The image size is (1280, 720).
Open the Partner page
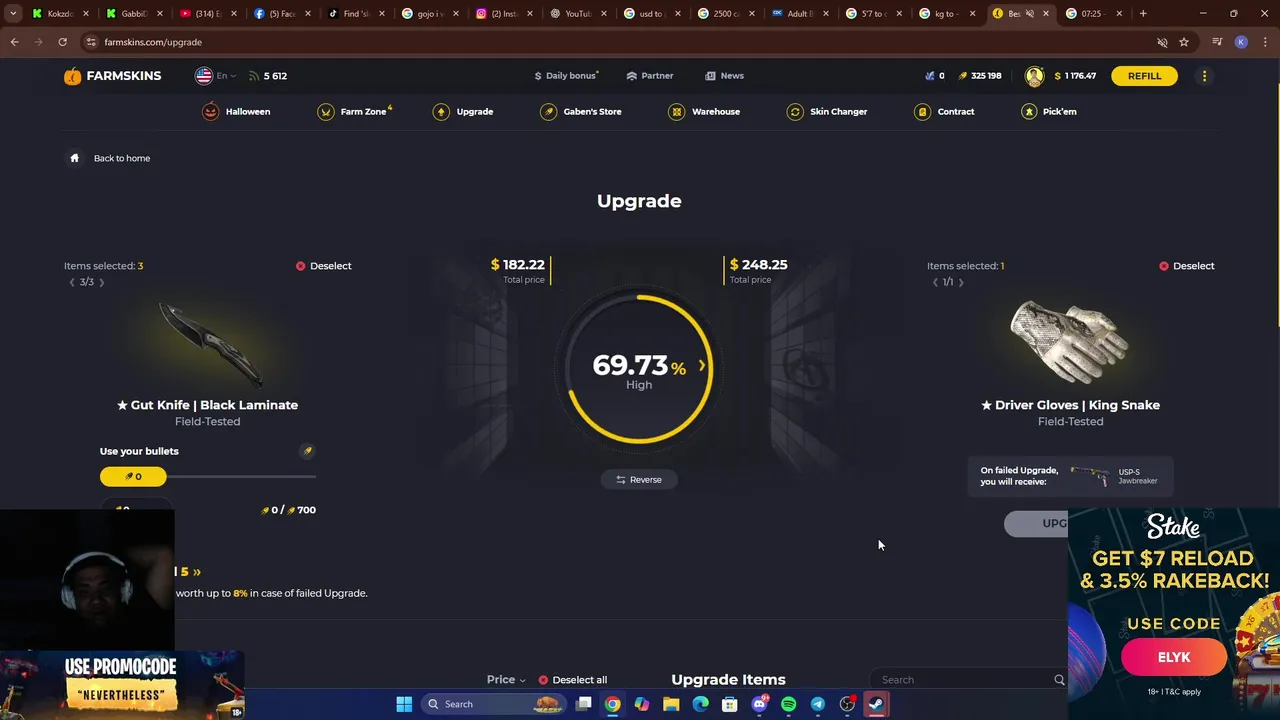tap(649, 76)
